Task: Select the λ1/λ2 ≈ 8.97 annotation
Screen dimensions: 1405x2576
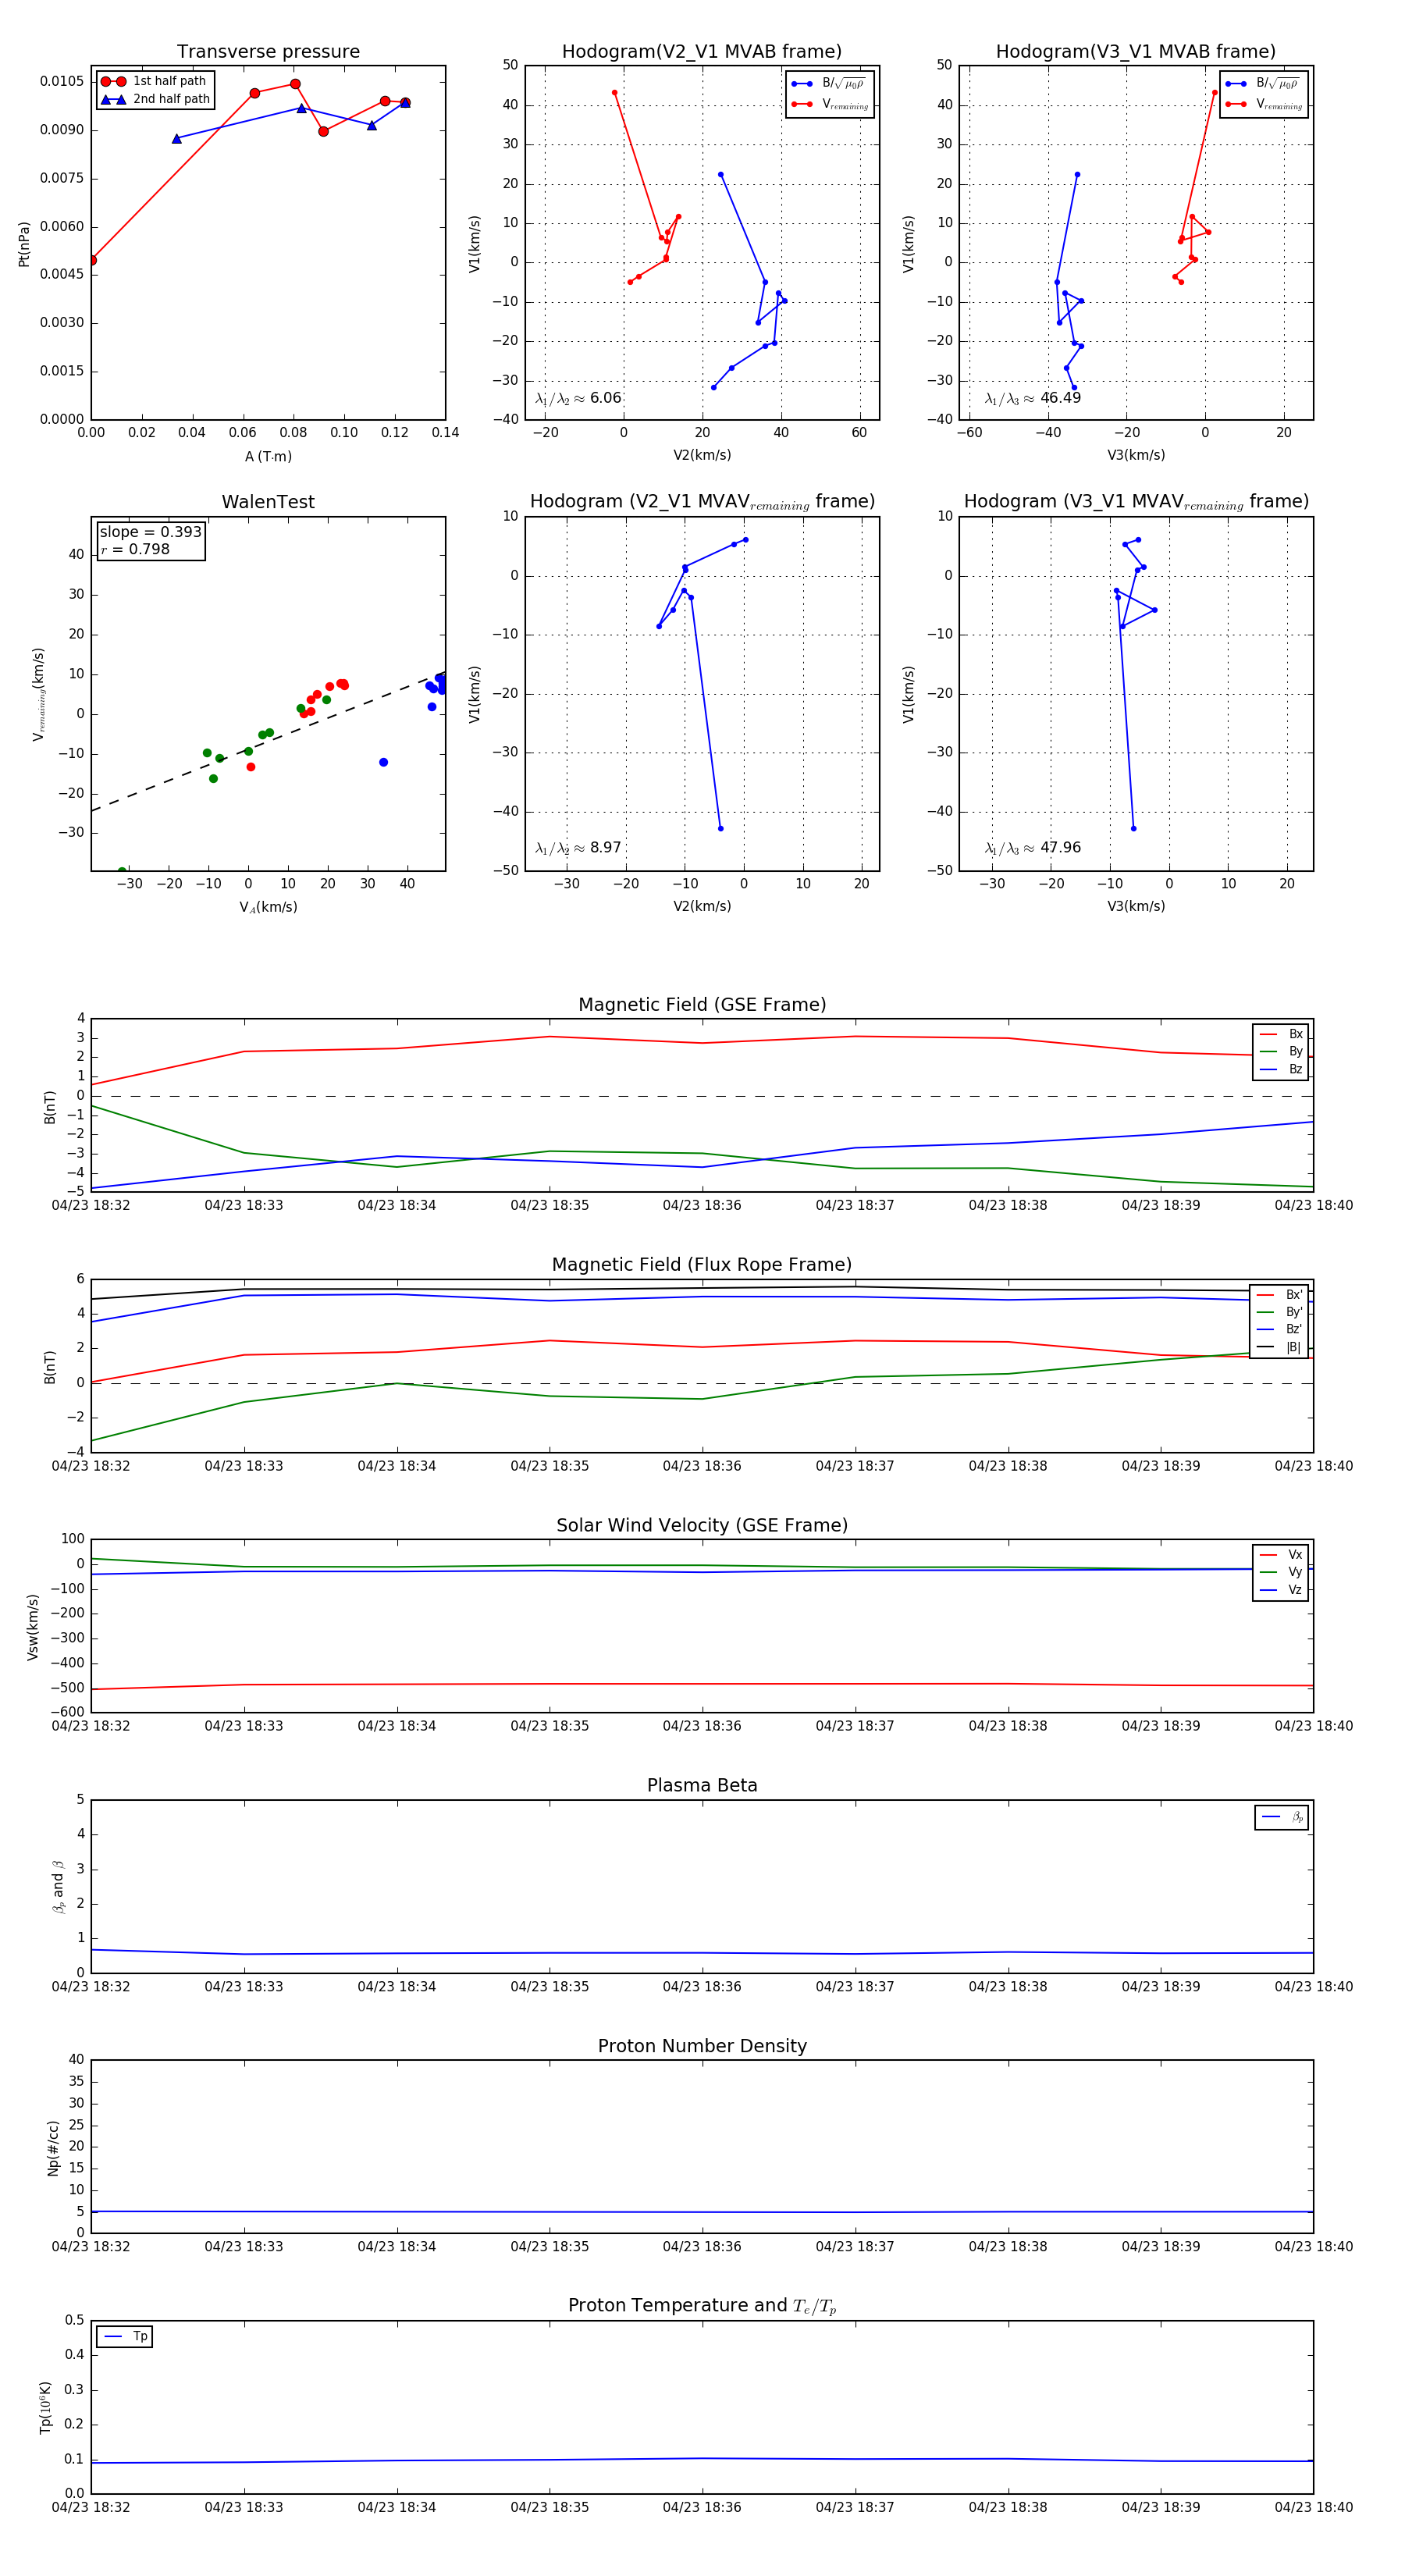Action: 578,848
